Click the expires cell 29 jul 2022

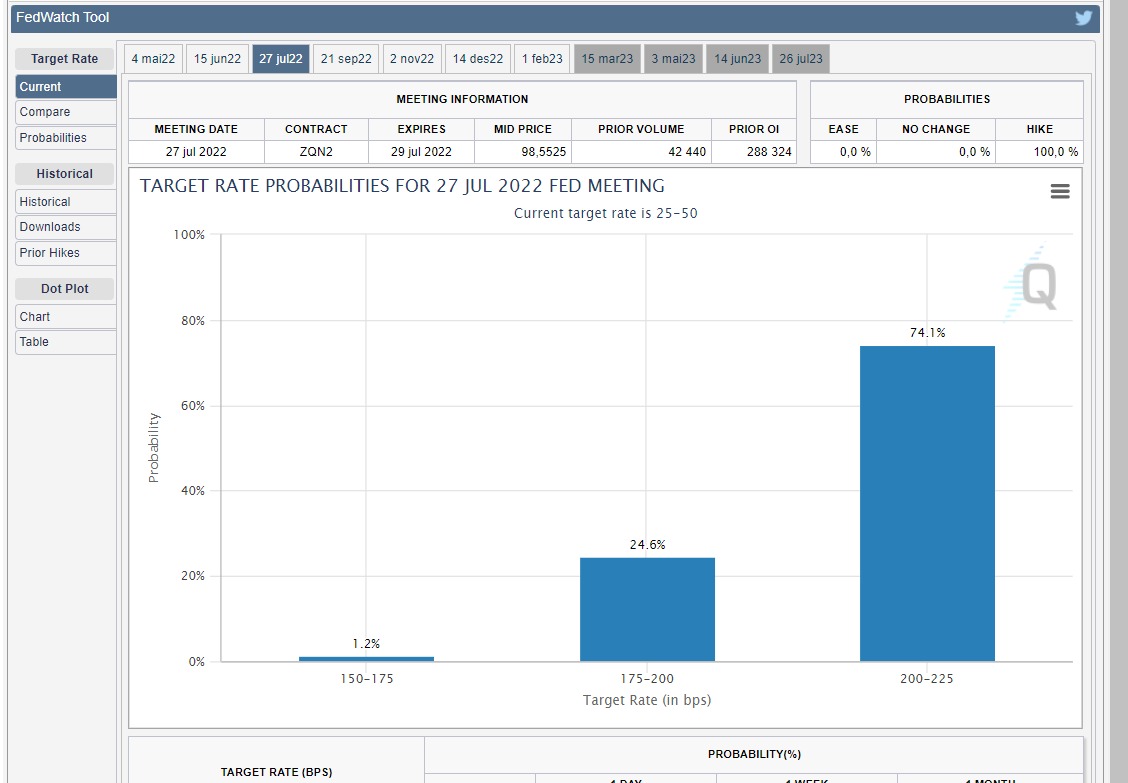[422, 152]
